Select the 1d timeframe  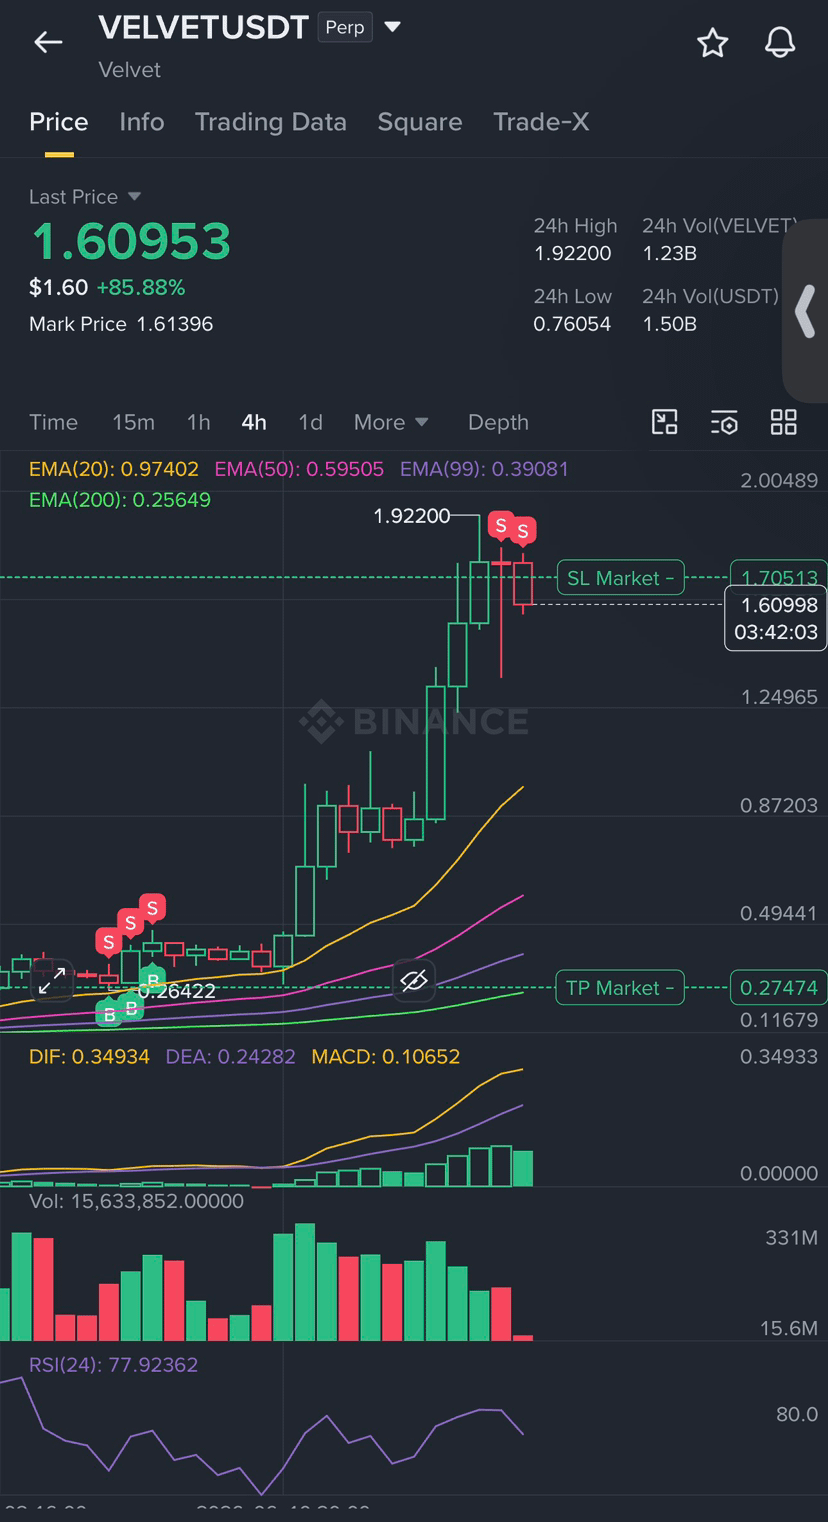pos(311,422)
